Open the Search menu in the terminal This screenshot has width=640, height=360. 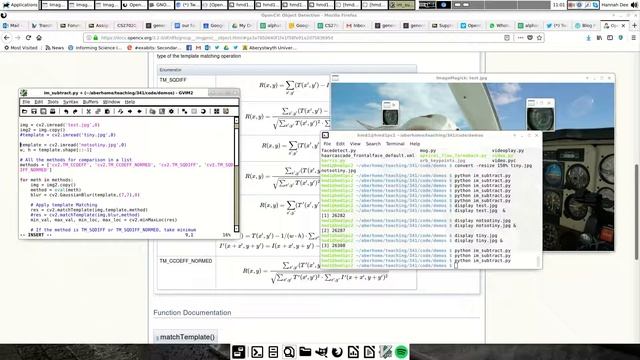[373, 144]
